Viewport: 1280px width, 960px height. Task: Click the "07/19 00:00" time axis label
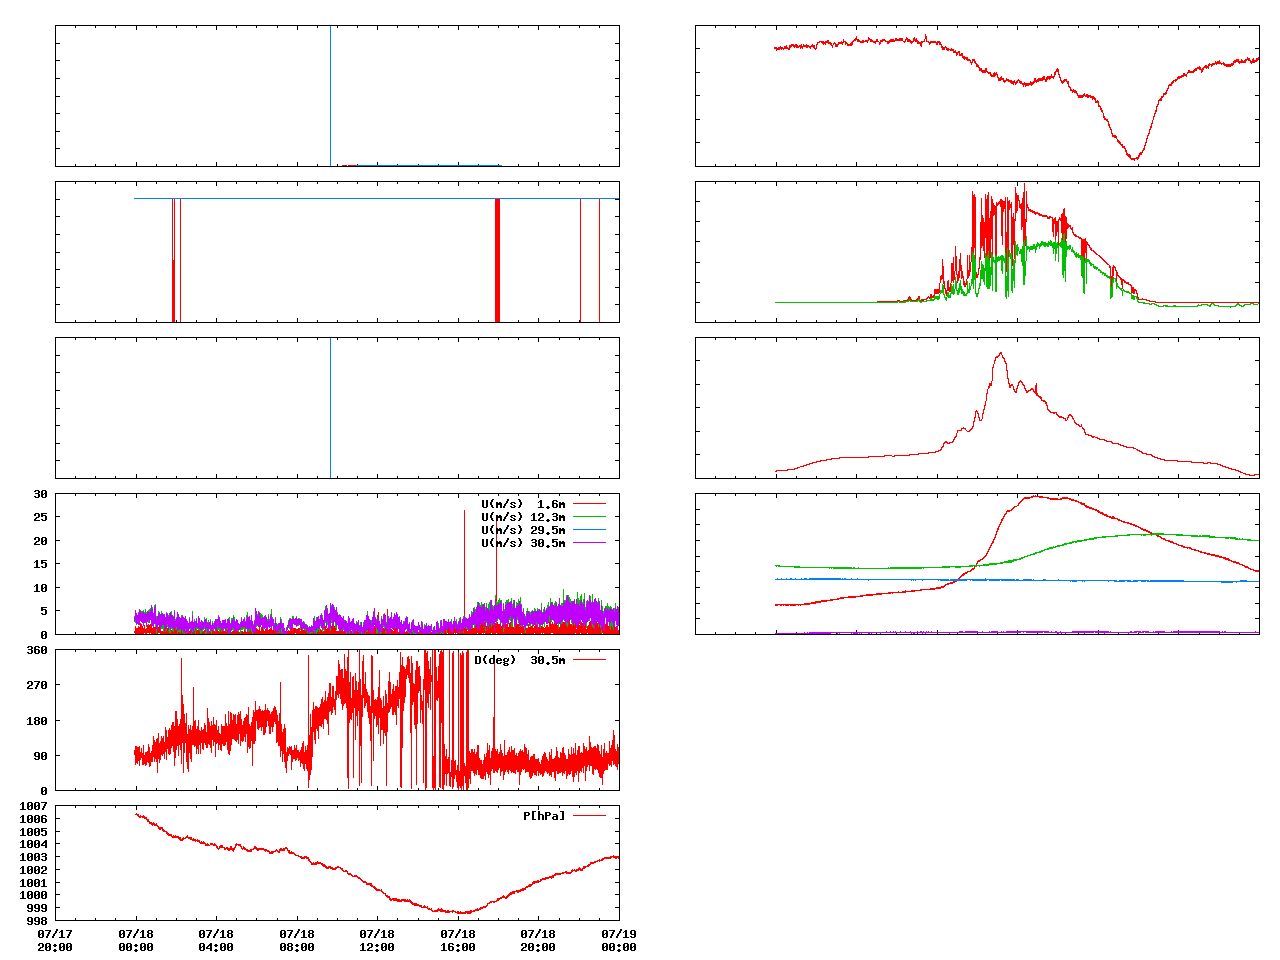point(619,941)
